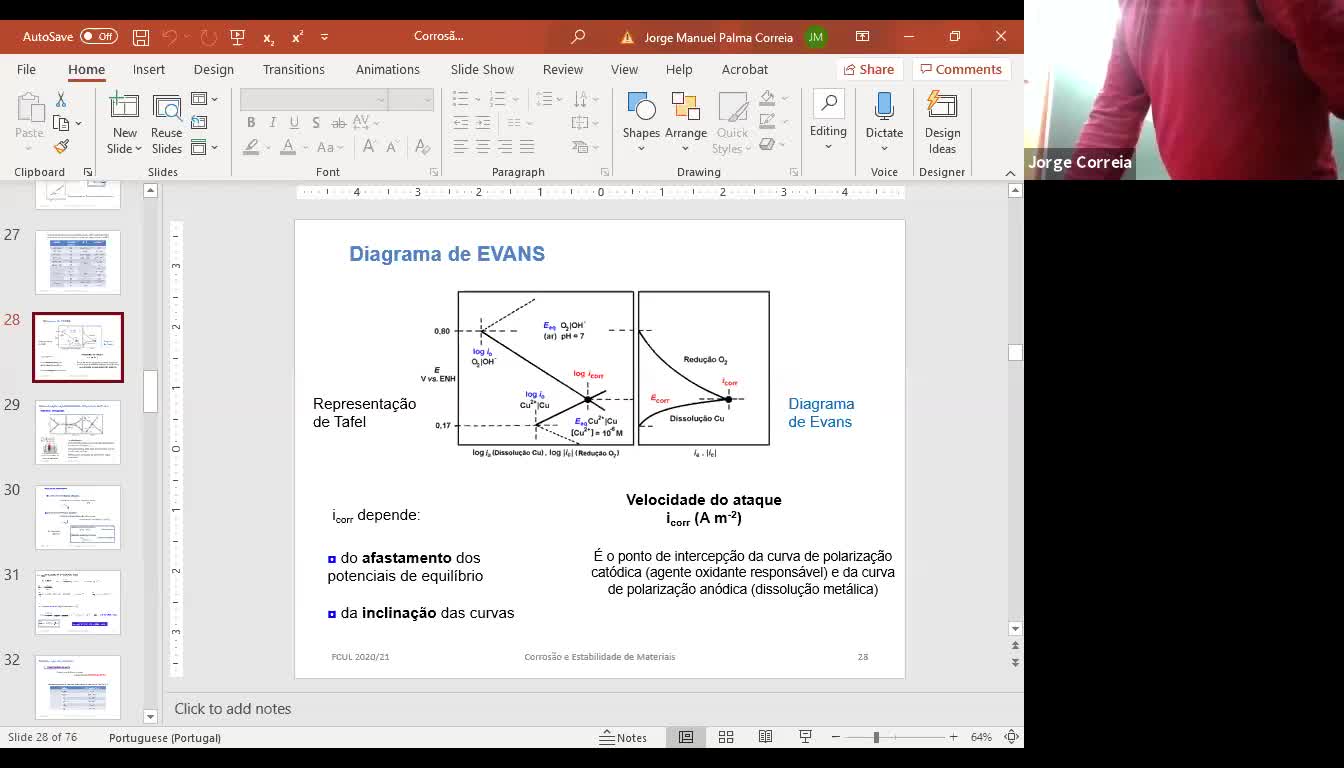
Task: Select the Format Painter brush
Action: click(x=61, y=147)
